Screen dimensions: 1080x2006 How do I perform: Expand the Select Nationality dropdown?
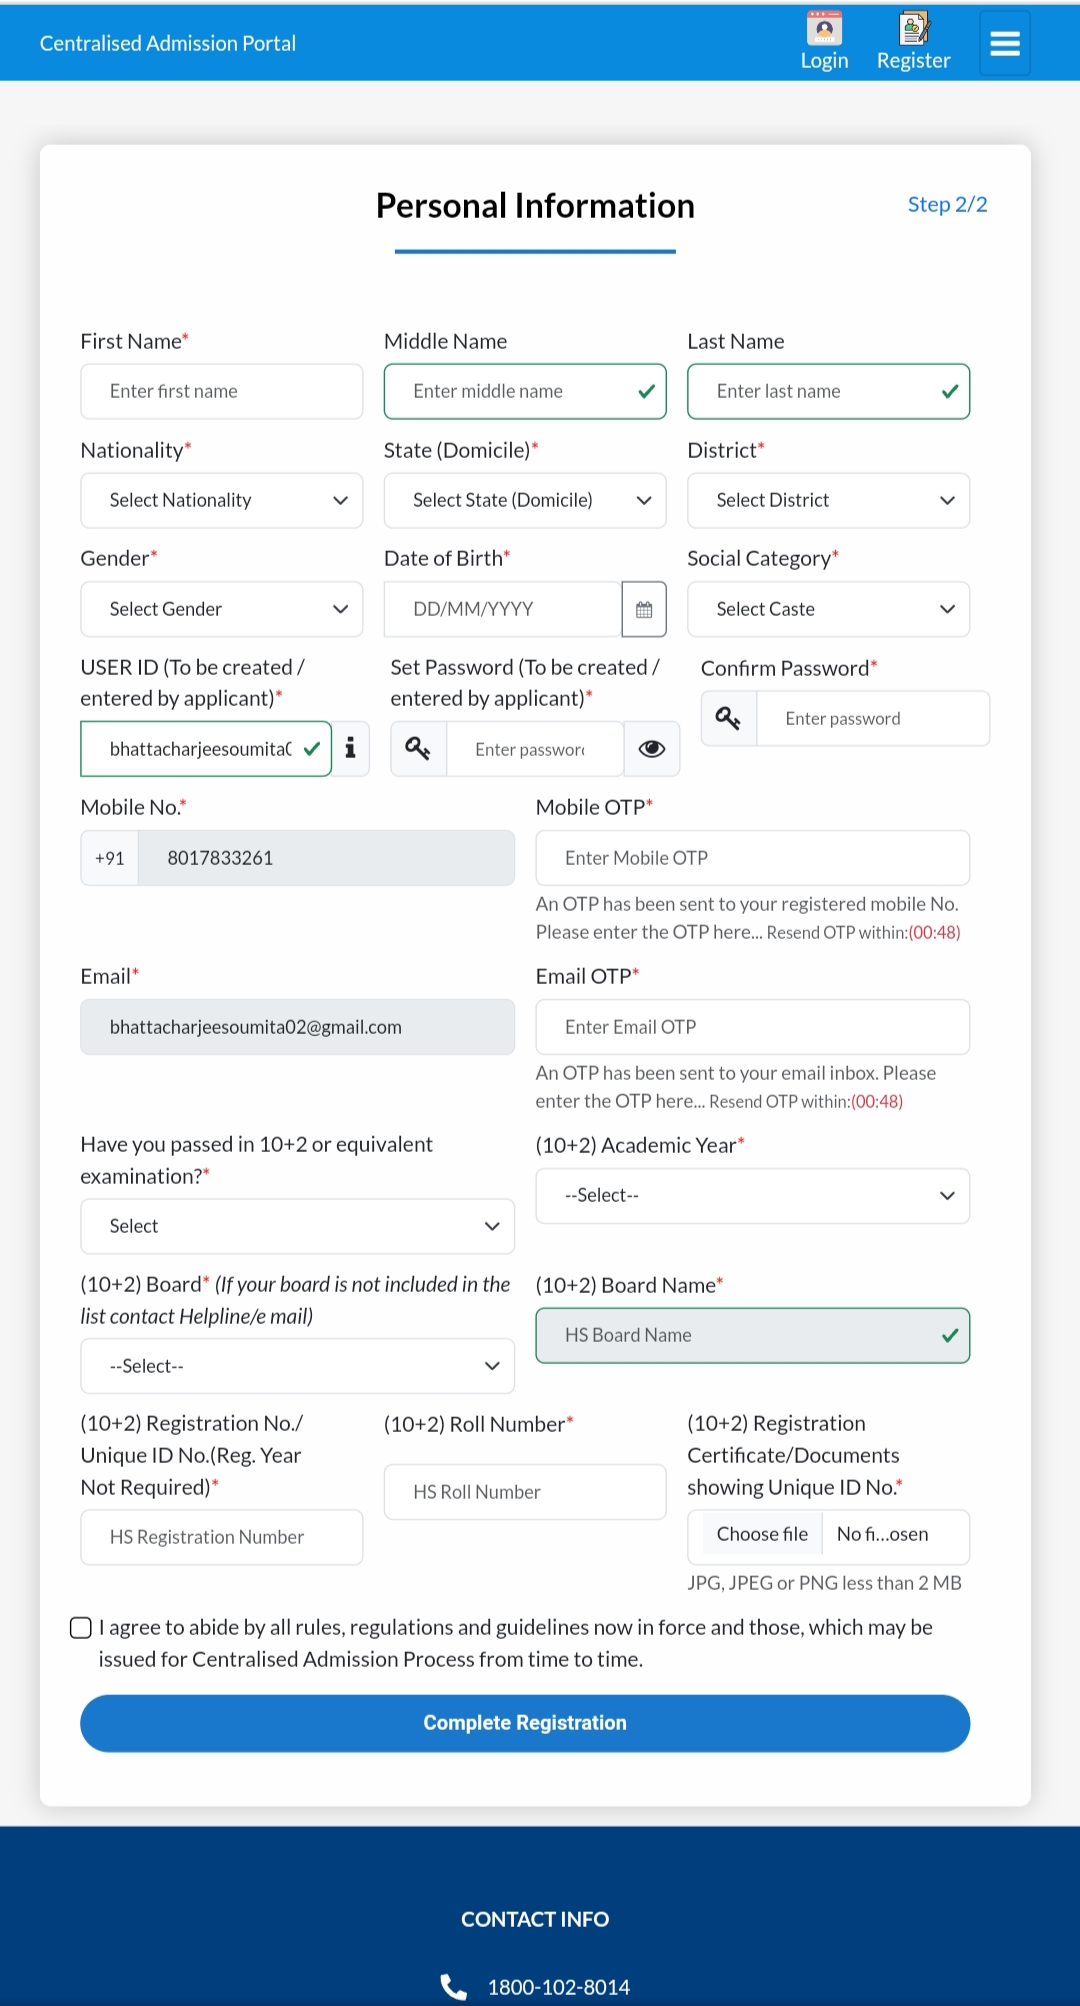(x=221, y=500)
